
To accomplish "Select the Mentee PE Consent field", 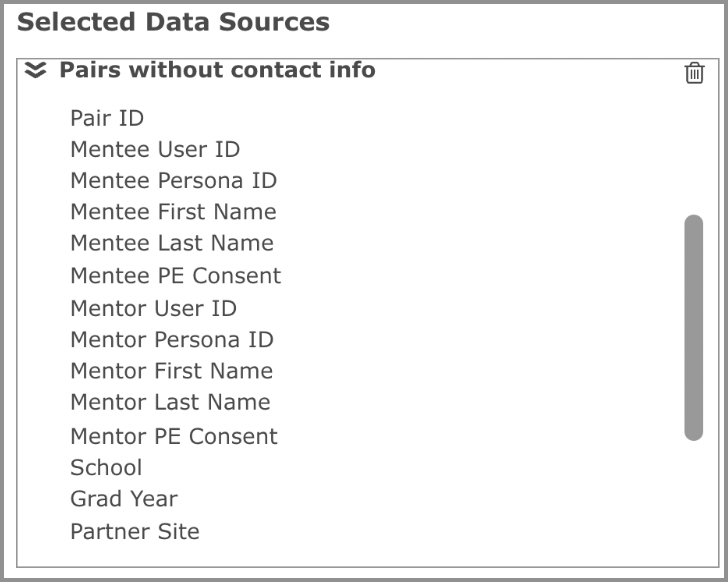I will (175, 275).
